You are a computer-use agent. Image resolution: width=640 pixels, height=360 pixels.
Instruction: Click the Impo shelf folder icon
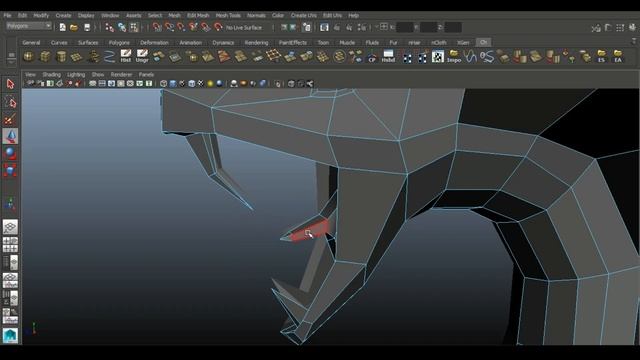click(x=453, y=56)
